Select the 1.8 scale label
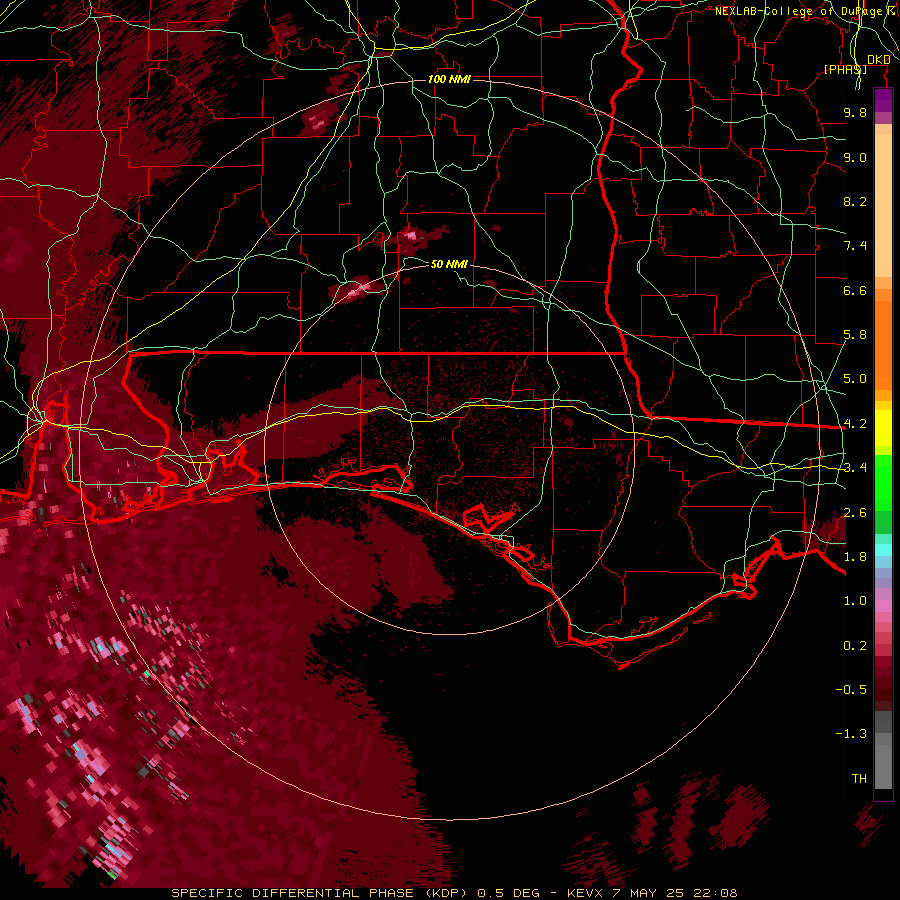Viewport: 900px width, 900px height. 855,557
